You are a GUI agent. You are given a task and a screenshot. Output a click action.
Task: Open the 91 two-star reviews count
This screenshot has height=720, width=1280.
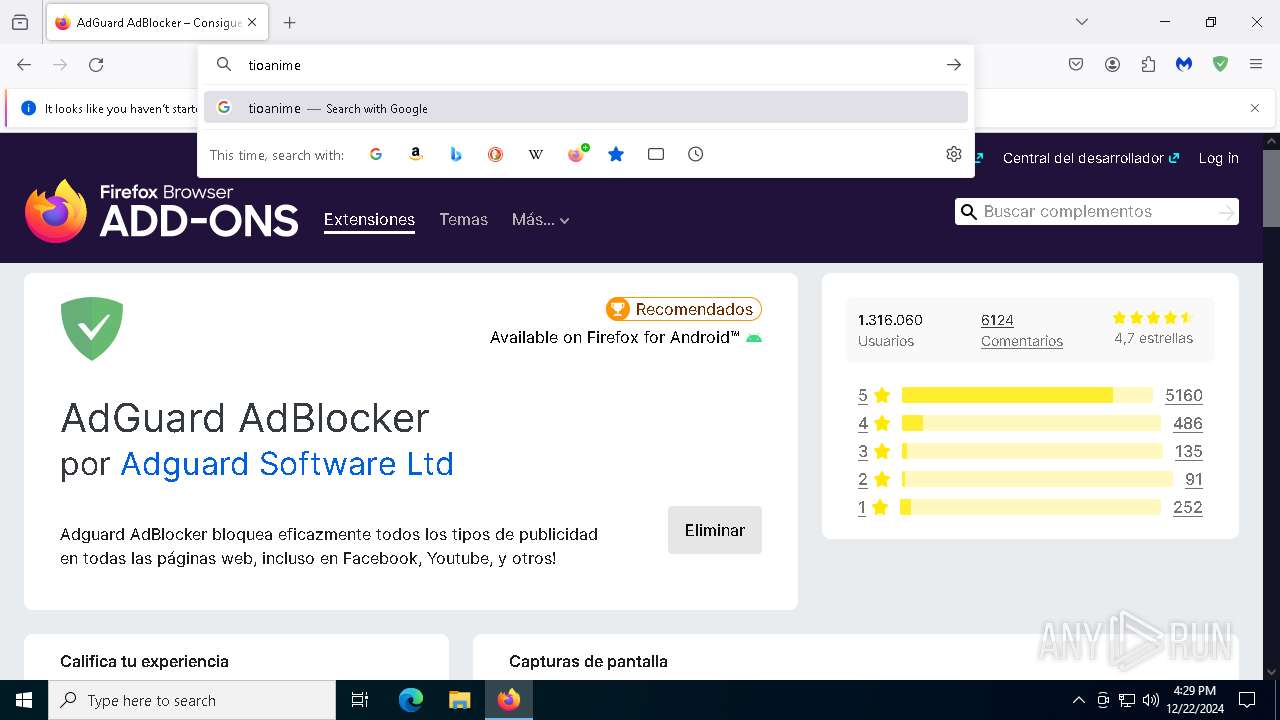[1194, 479]
